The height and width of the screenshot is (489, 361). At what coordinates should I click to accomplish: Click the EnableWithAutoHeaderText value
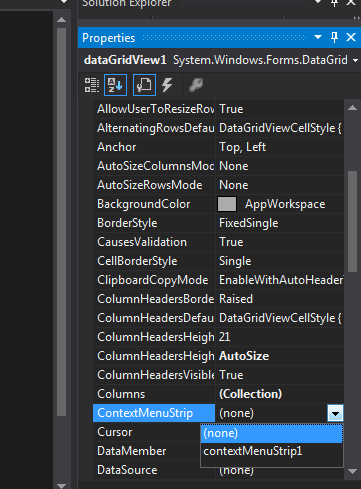pyautogui.click(x=281, y=280)
